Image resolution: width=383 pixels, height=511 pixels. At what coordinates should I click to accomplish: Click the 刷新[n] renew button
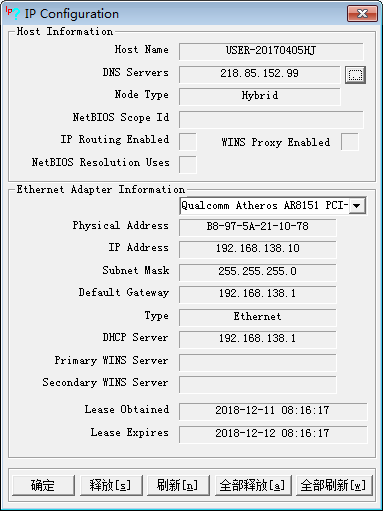coord(178,485)
